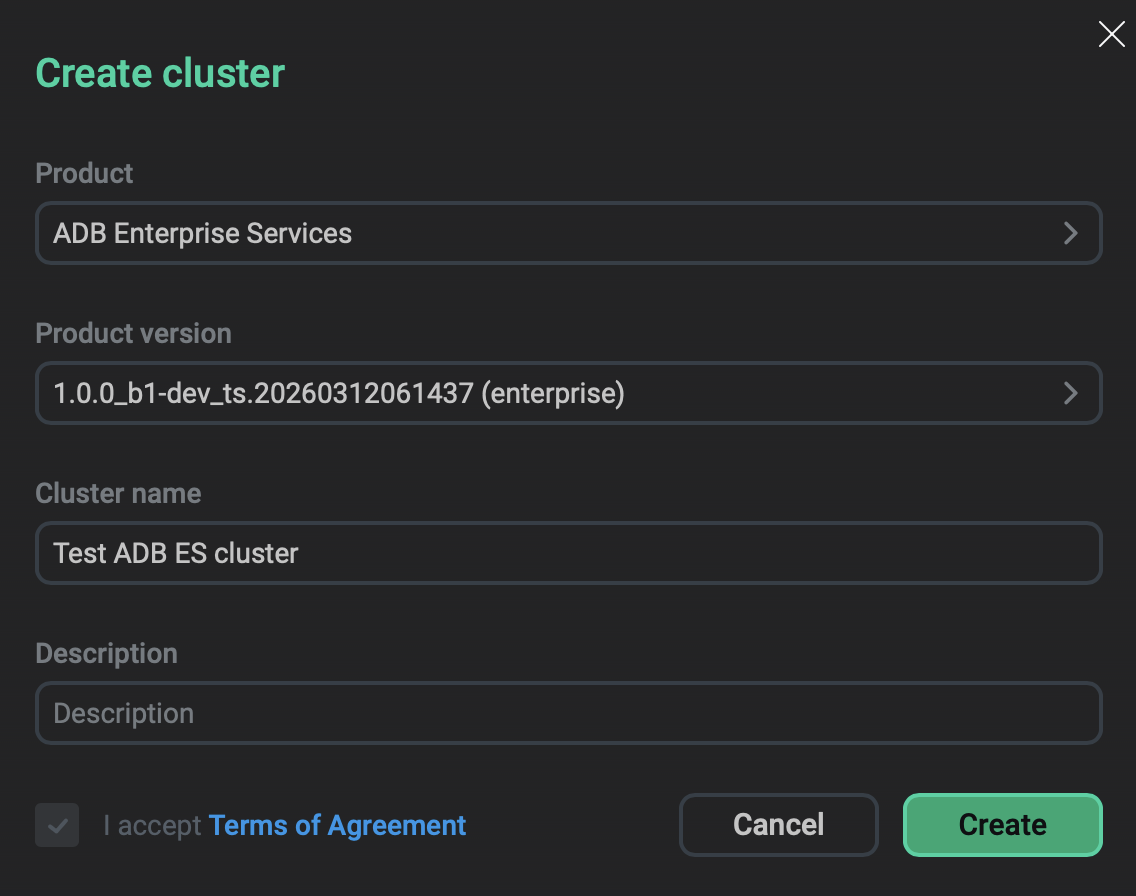Click the chevron beside ADB Enterprise Services
Image resolution: width=1136 pixels, height=896 pixels.
(x=1070, y=233)
